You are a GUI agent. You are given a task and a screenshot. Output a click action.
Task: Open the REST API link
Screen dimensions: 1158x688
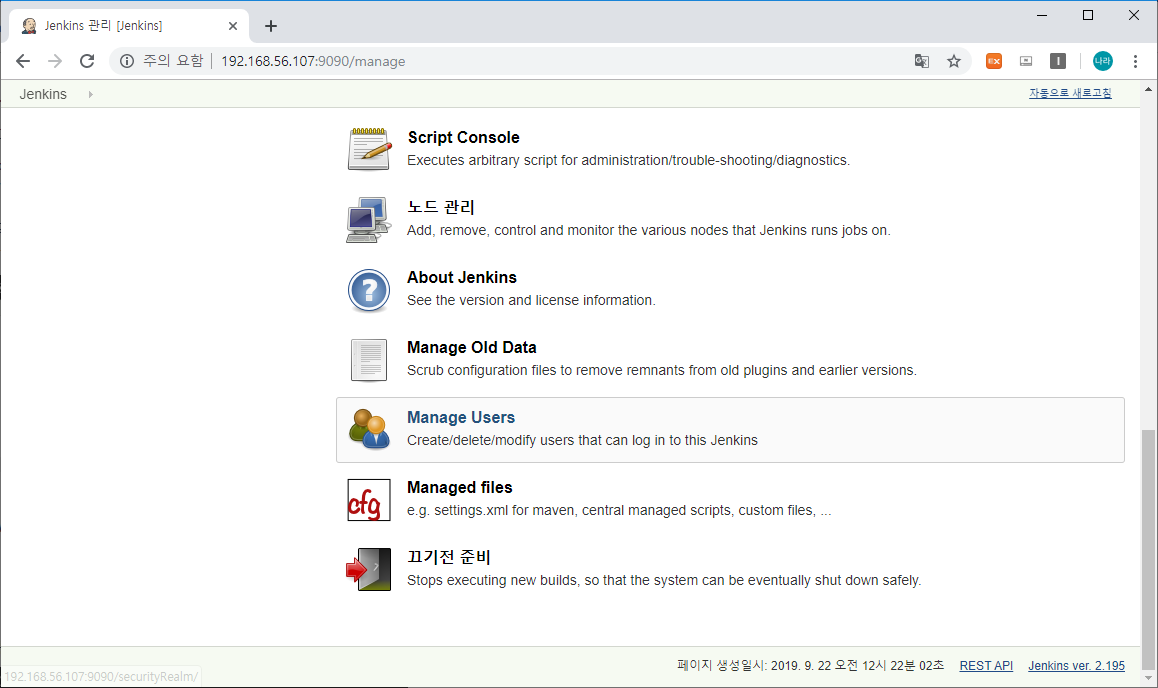[986, 666]
